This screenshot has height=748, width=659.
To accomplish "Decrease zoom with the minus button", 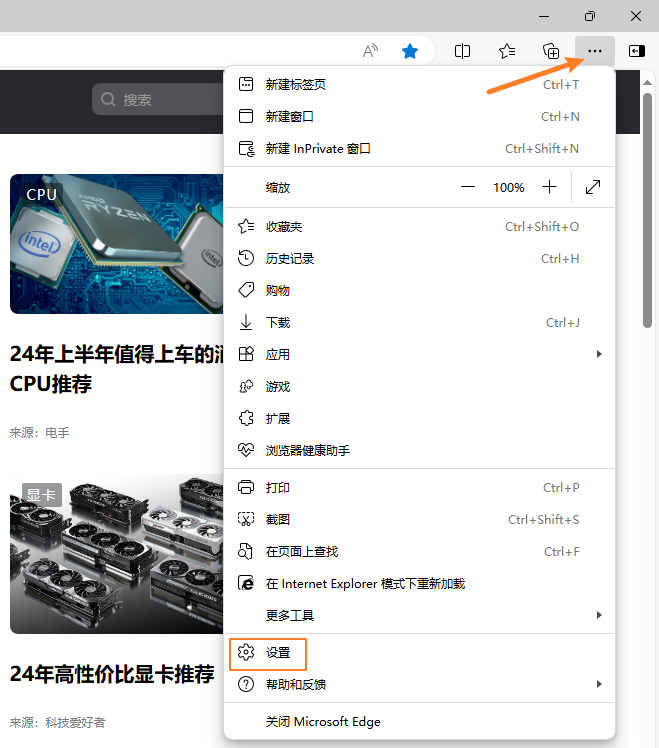I will click(468, 187).
